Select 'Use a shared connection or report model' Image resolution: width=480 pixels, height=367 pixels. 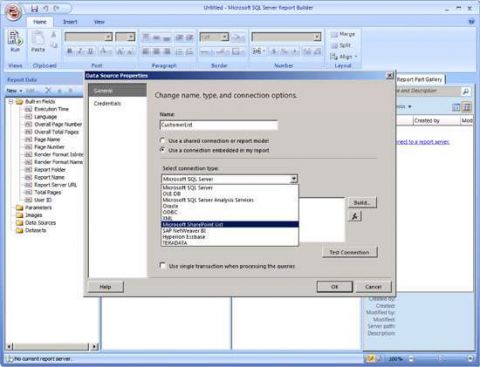[163, 141]
